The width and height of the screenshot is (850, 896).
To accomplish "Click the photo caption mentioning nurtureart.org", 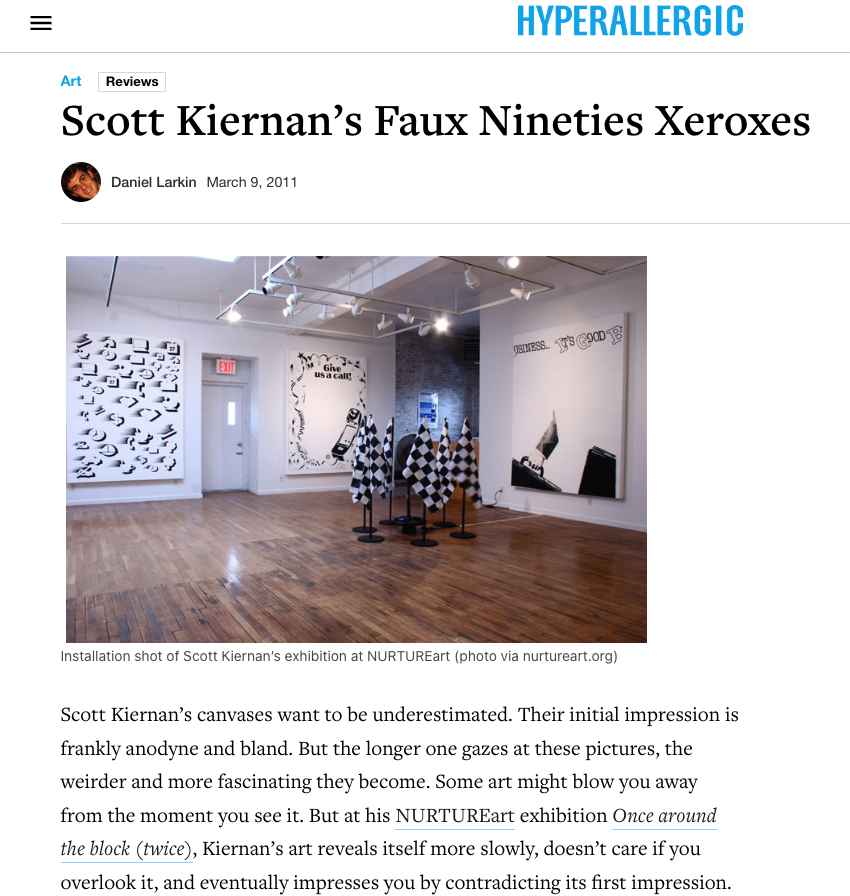I will [x=339, y=656].
